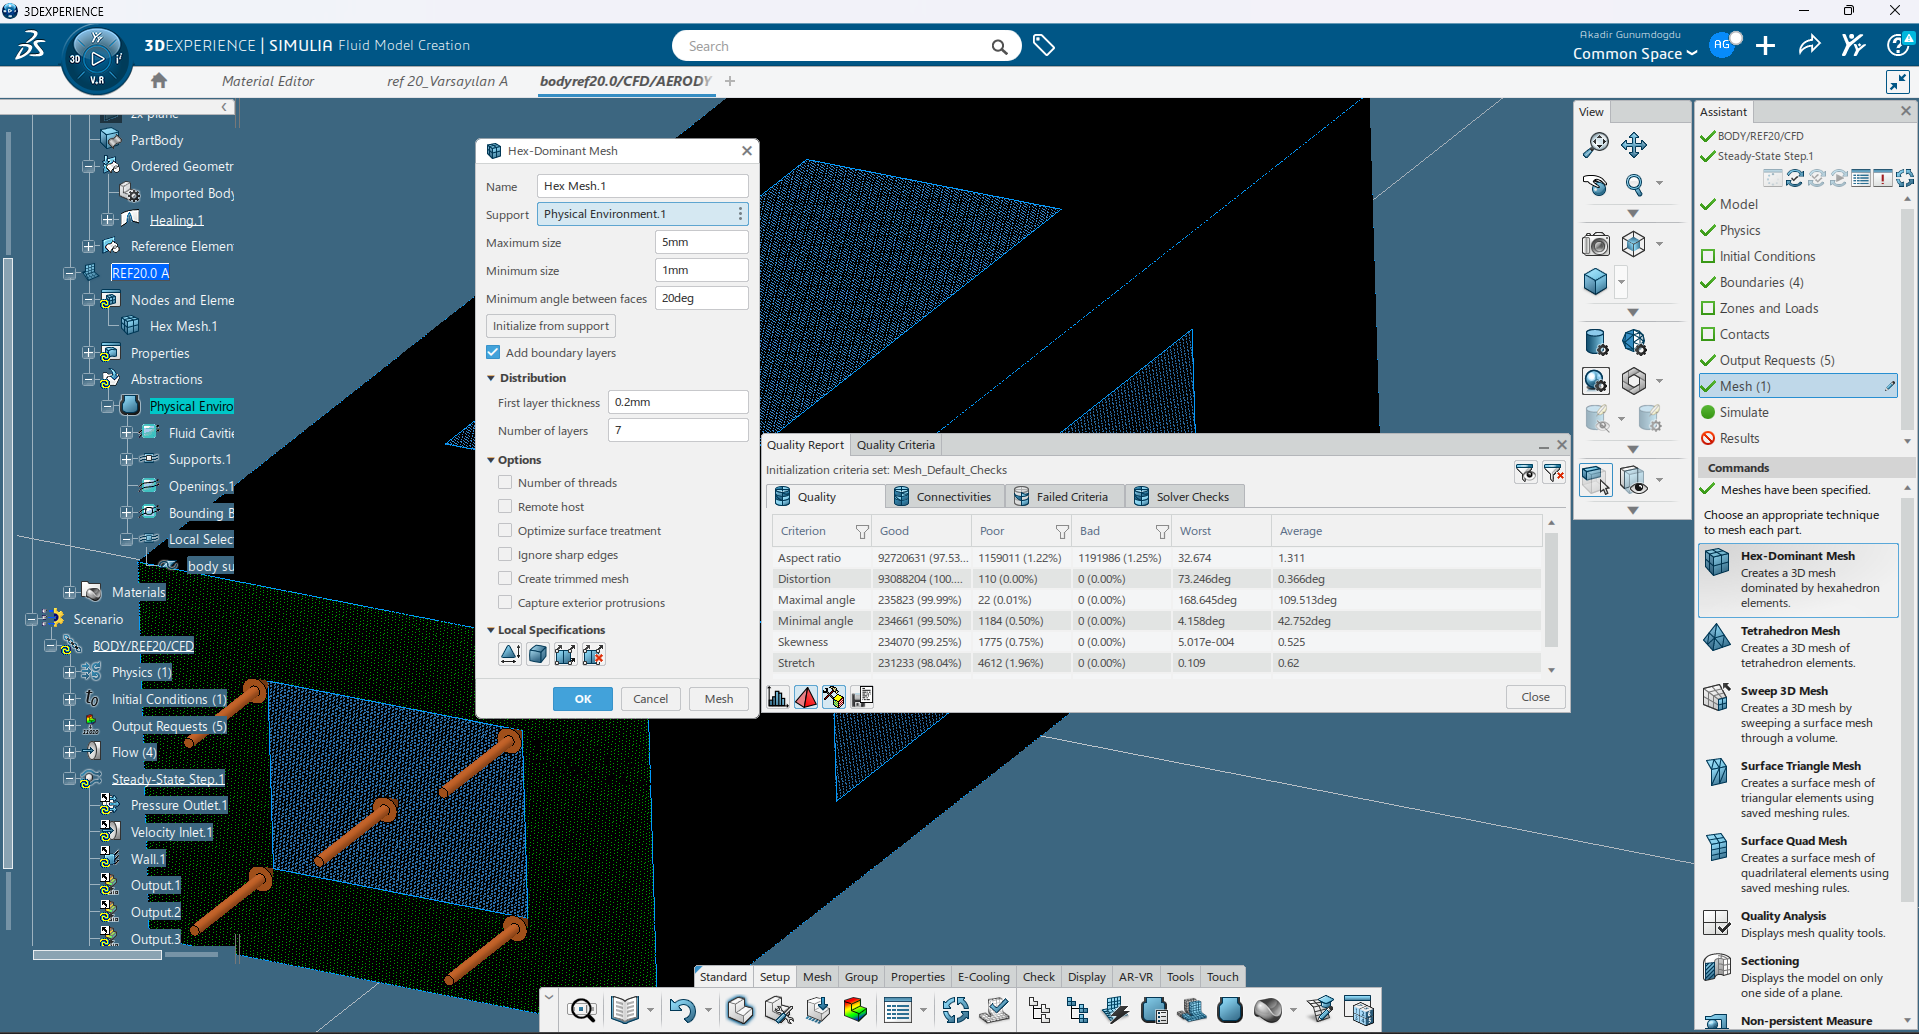Select the Rotate hand tool in View panel
1919x1034 pixels.
[1596, 185]
